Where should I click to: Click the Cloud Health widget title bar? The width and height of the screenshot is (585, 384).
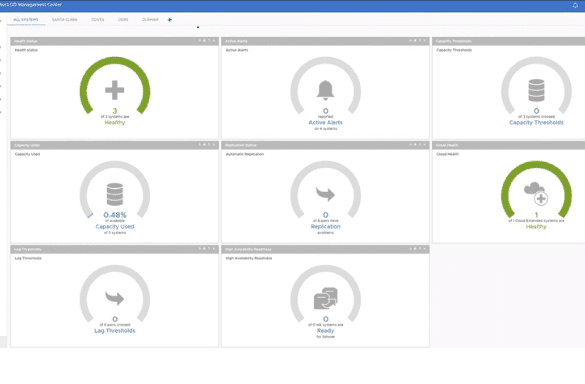tap(509, 145)
